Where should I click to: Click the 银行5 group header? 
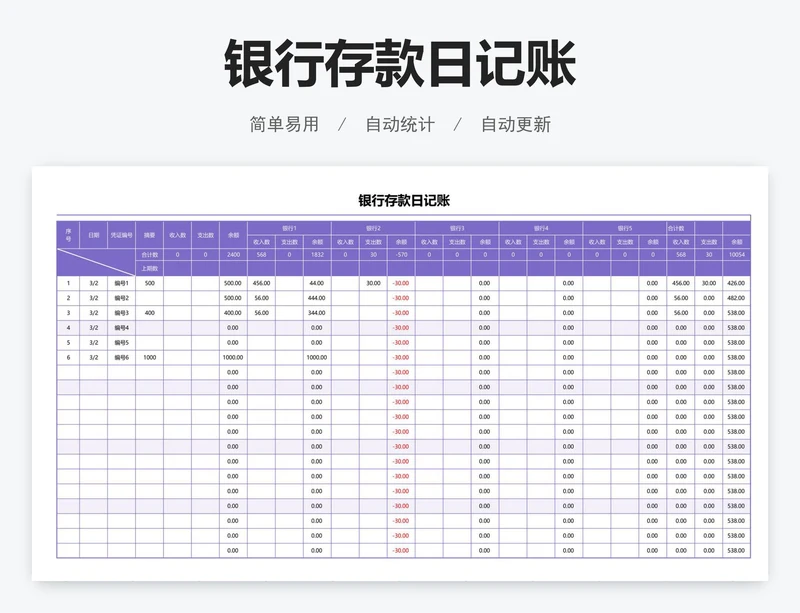click(625, 228)
